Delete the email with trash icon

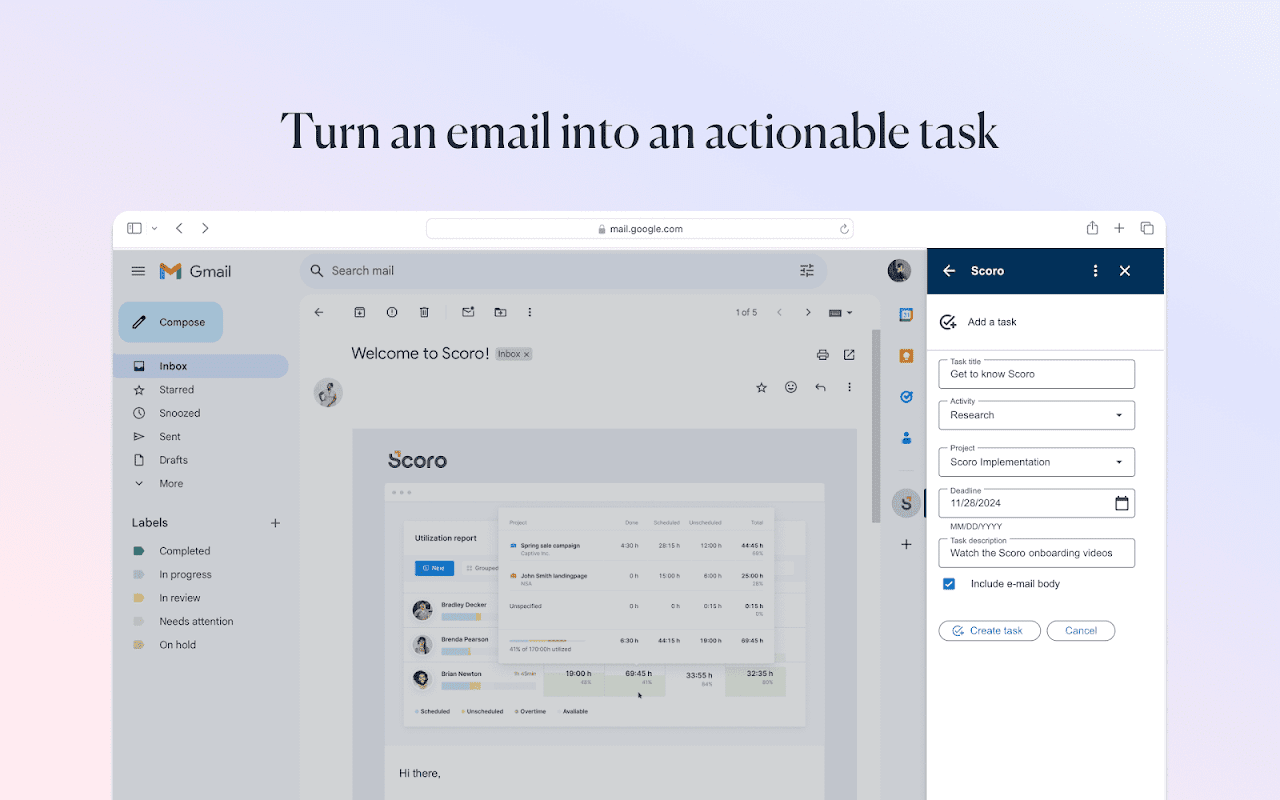424,312
